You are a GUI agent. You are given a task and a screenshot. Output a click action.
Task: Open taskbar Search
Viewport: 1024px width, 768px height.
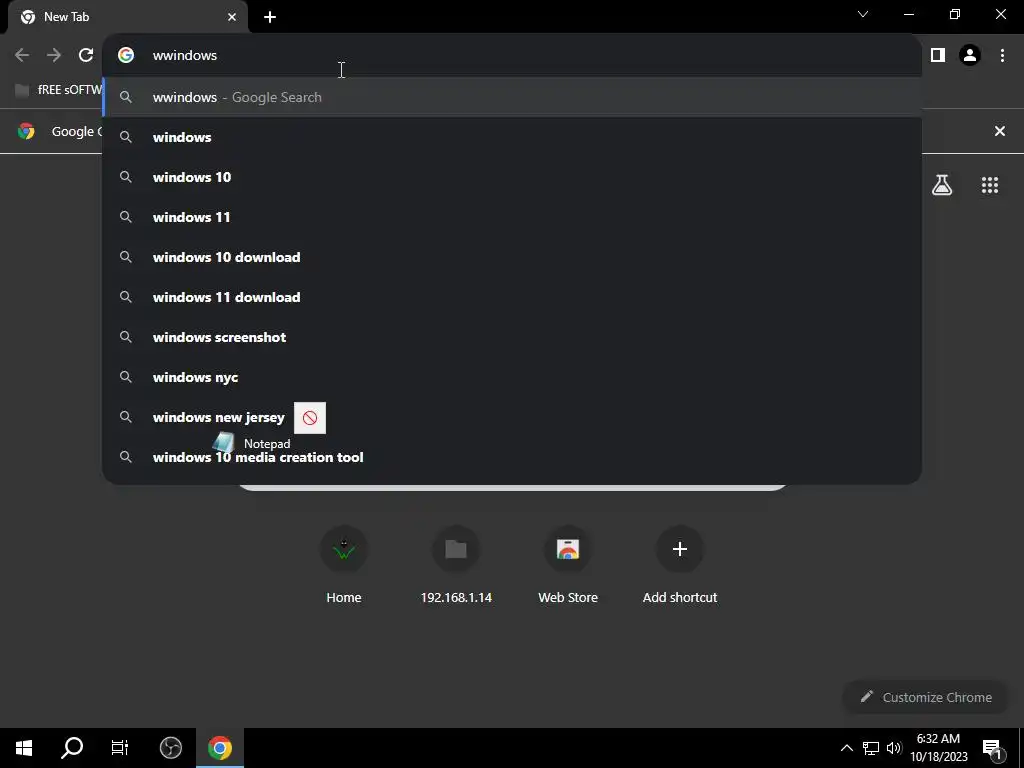(x=72, y=748)
